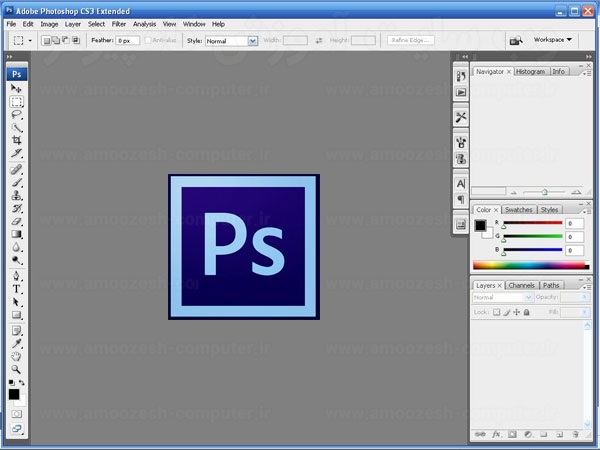
Task: Select the Gradient tool
Action: click(x=16, y=234)
